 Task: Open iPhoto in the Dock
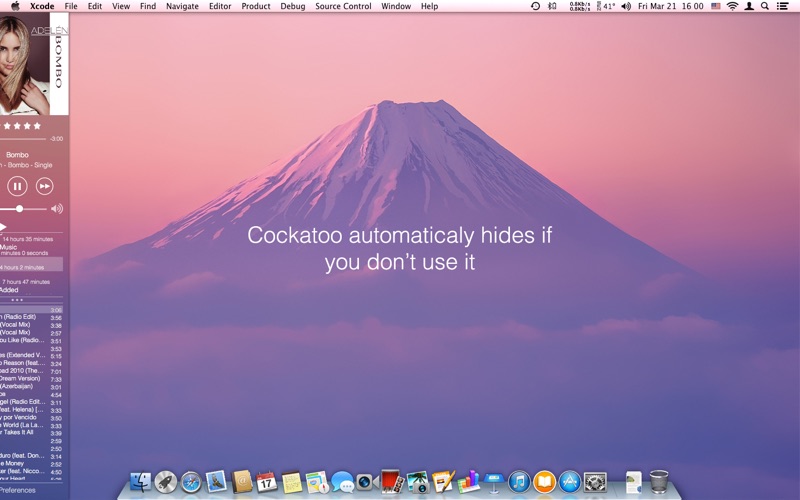click(x=418, y=482)
